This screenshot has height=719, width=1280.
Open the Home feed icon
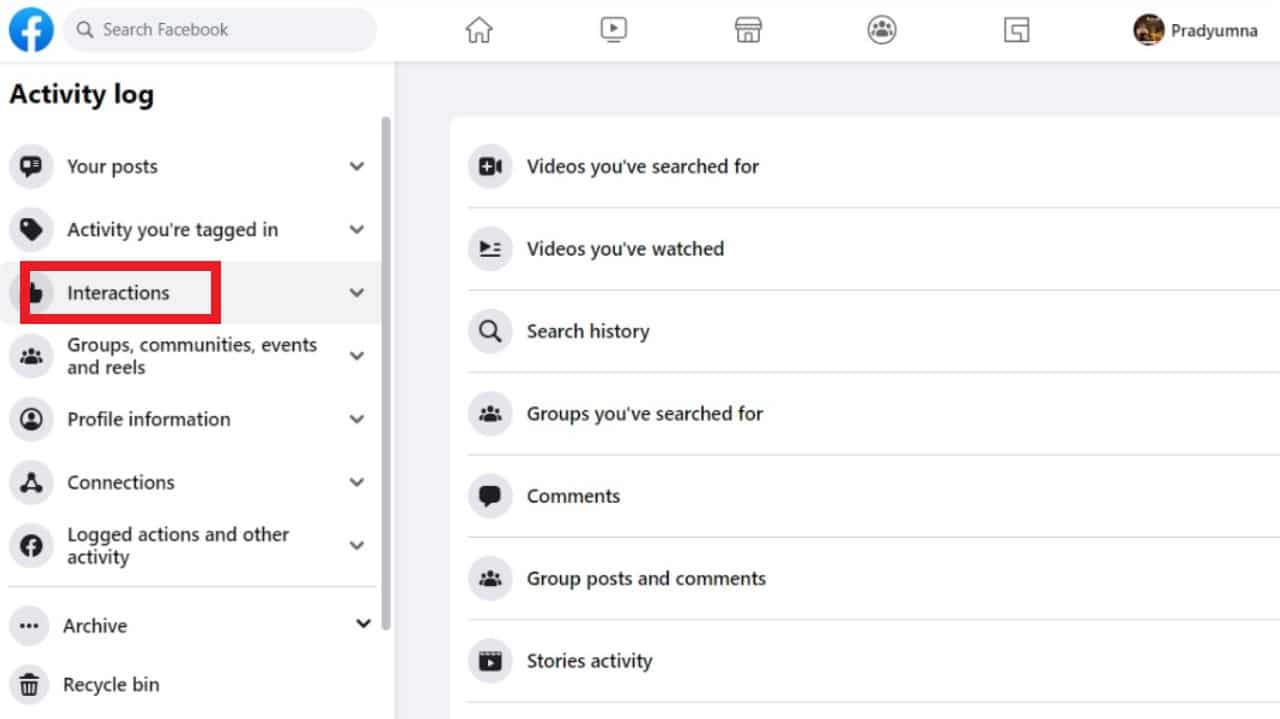coord(479,30)
